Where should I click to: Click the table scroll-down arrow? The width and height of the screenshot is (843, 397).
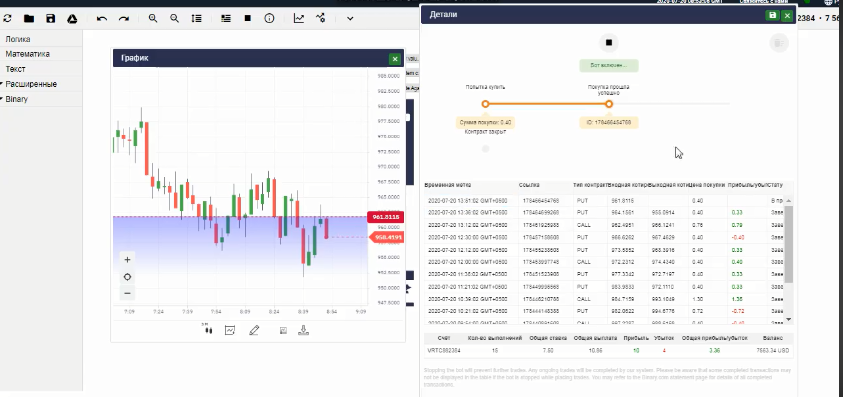point(789,320)
